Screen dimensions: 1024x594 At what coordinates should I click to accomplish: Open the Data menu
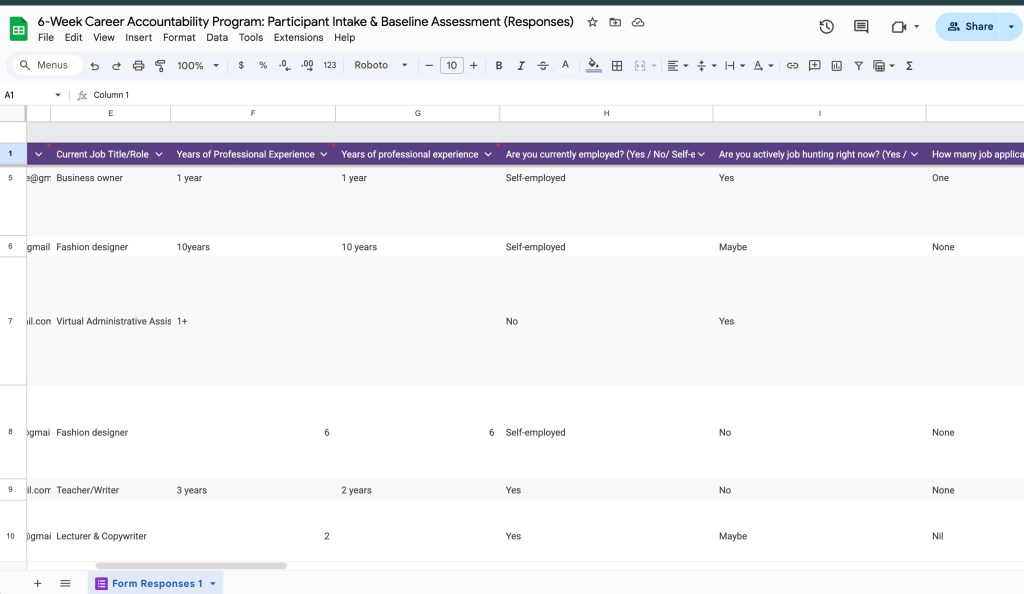(x=217, y=38)
